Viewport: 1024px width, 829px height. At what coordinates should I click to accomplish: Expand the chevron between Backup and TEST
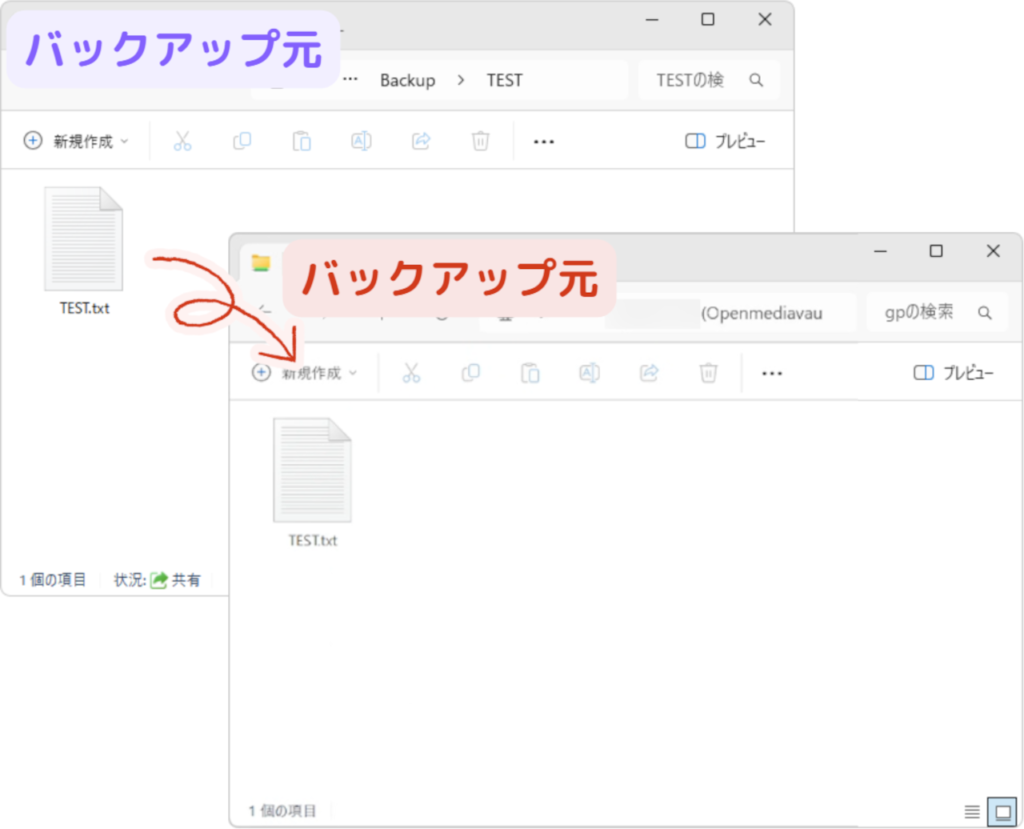coord(461,80)
